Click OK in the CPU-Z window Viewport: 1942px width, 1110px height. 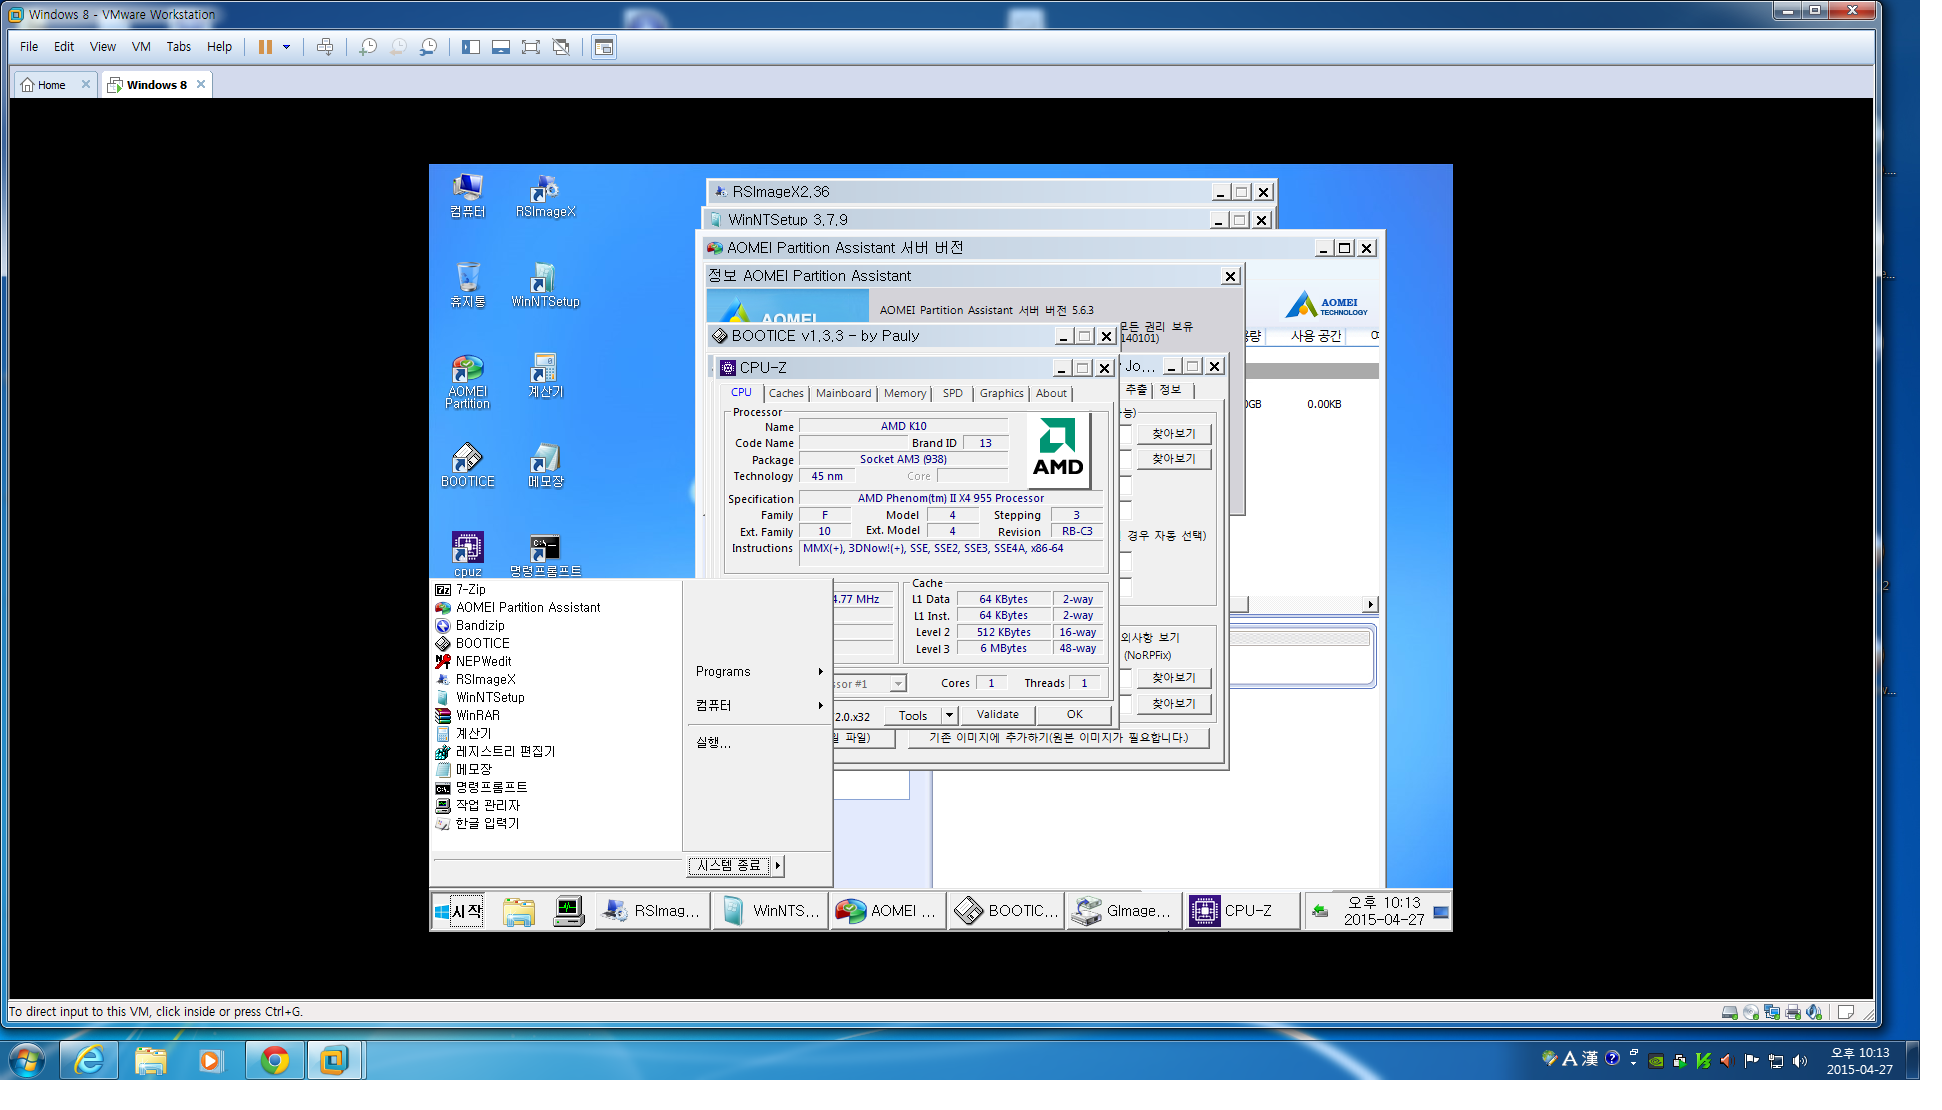point(1074,715)
